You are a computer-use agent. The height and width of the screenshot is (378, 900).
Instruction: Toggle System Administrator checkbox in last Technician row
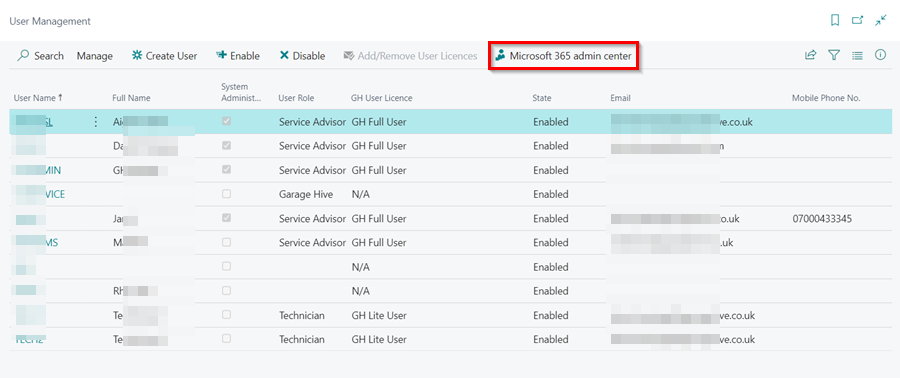pyautogui.click(x=227, y=339)
